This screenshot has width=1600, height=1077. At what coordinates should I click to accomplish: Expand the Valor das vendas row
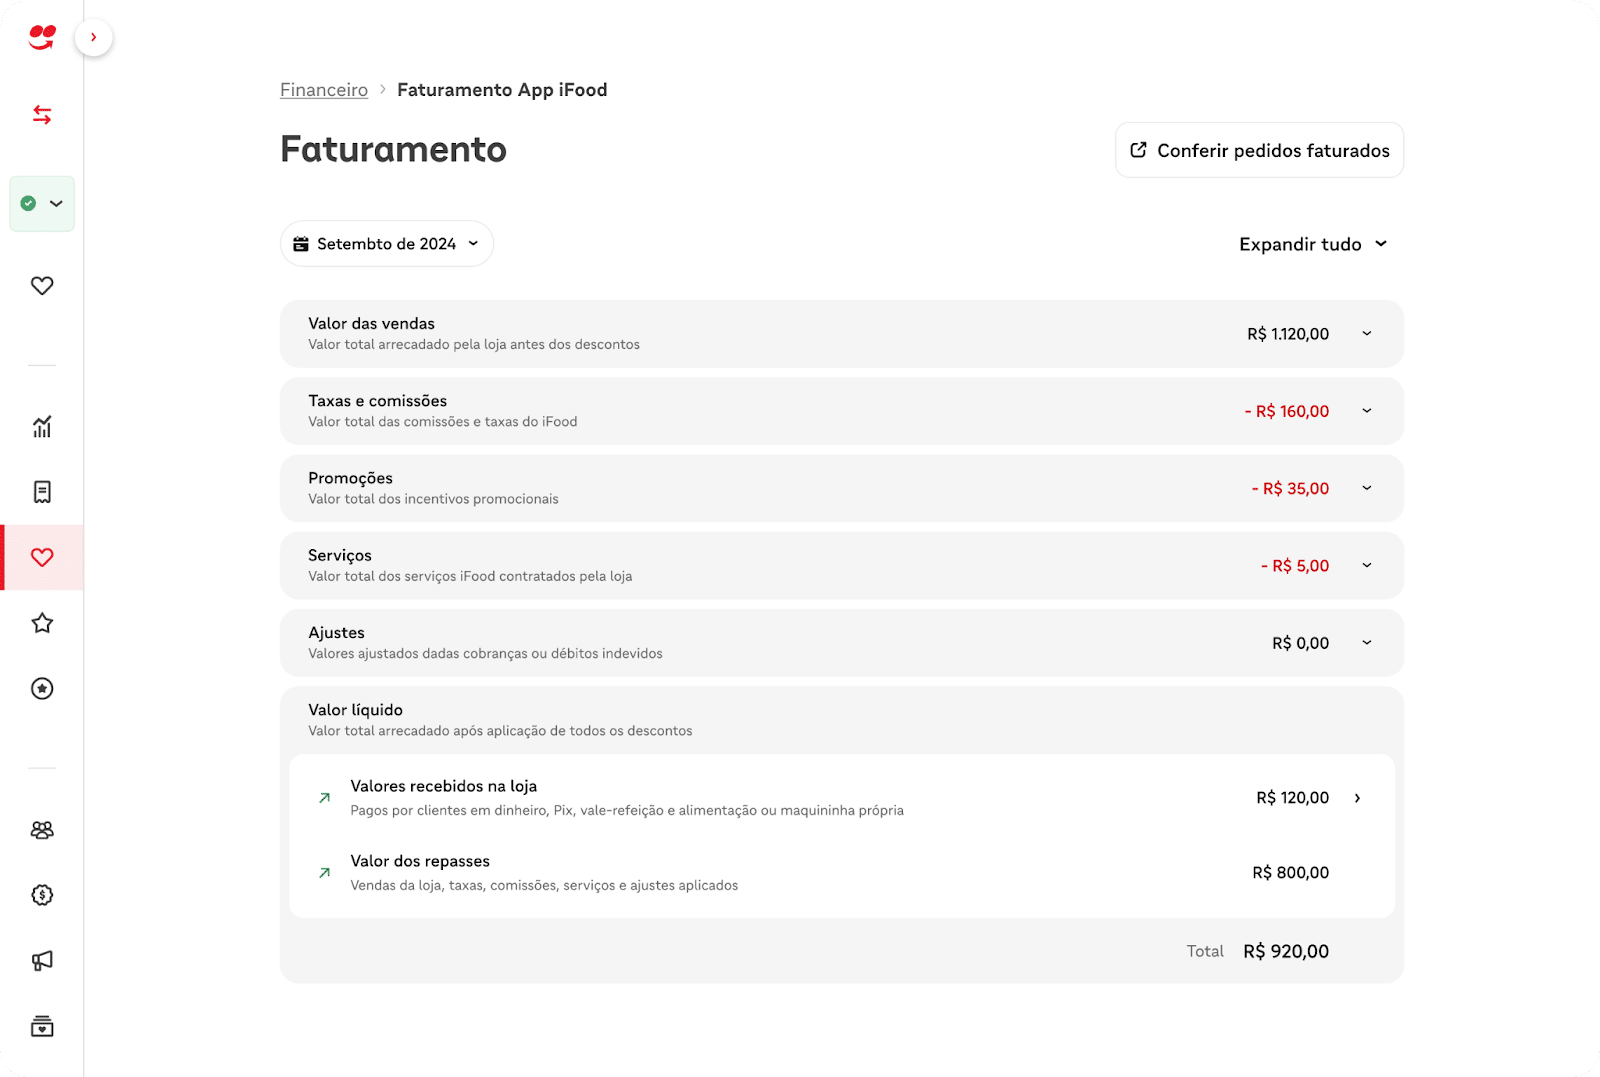[x=1367, y=334]
